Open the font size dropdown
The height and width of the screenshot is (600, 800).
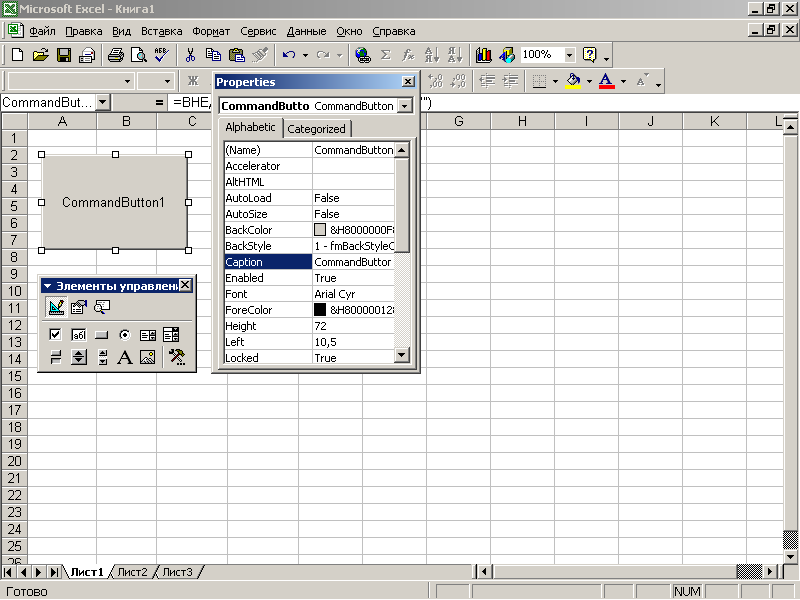tap(167, 81)
